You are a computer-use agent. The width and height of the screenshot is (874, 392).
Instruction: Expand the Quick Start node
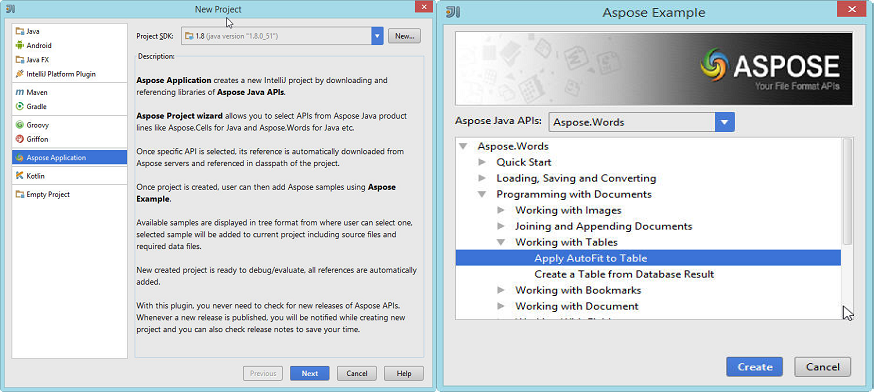tap(482, 162)
